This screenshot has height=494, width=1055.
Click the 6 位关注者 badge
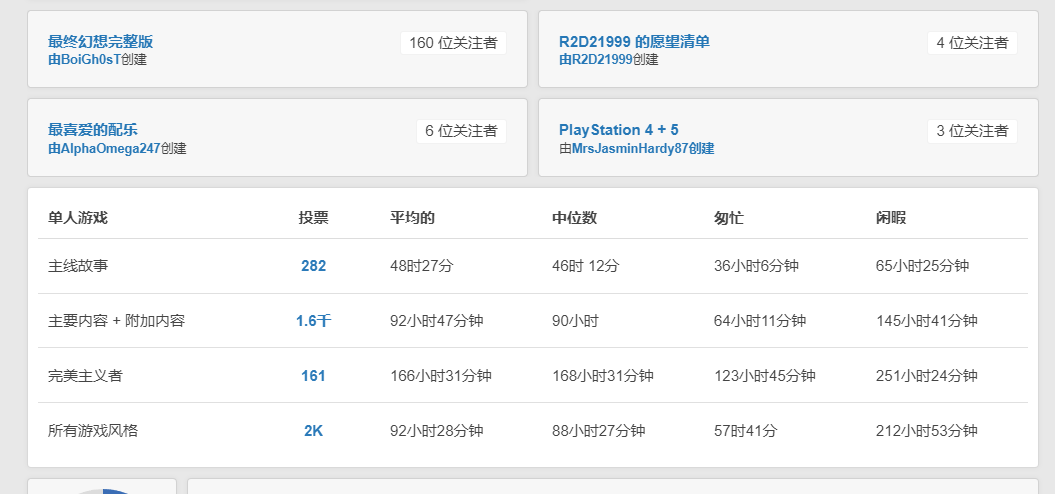(x=461, y=131)
